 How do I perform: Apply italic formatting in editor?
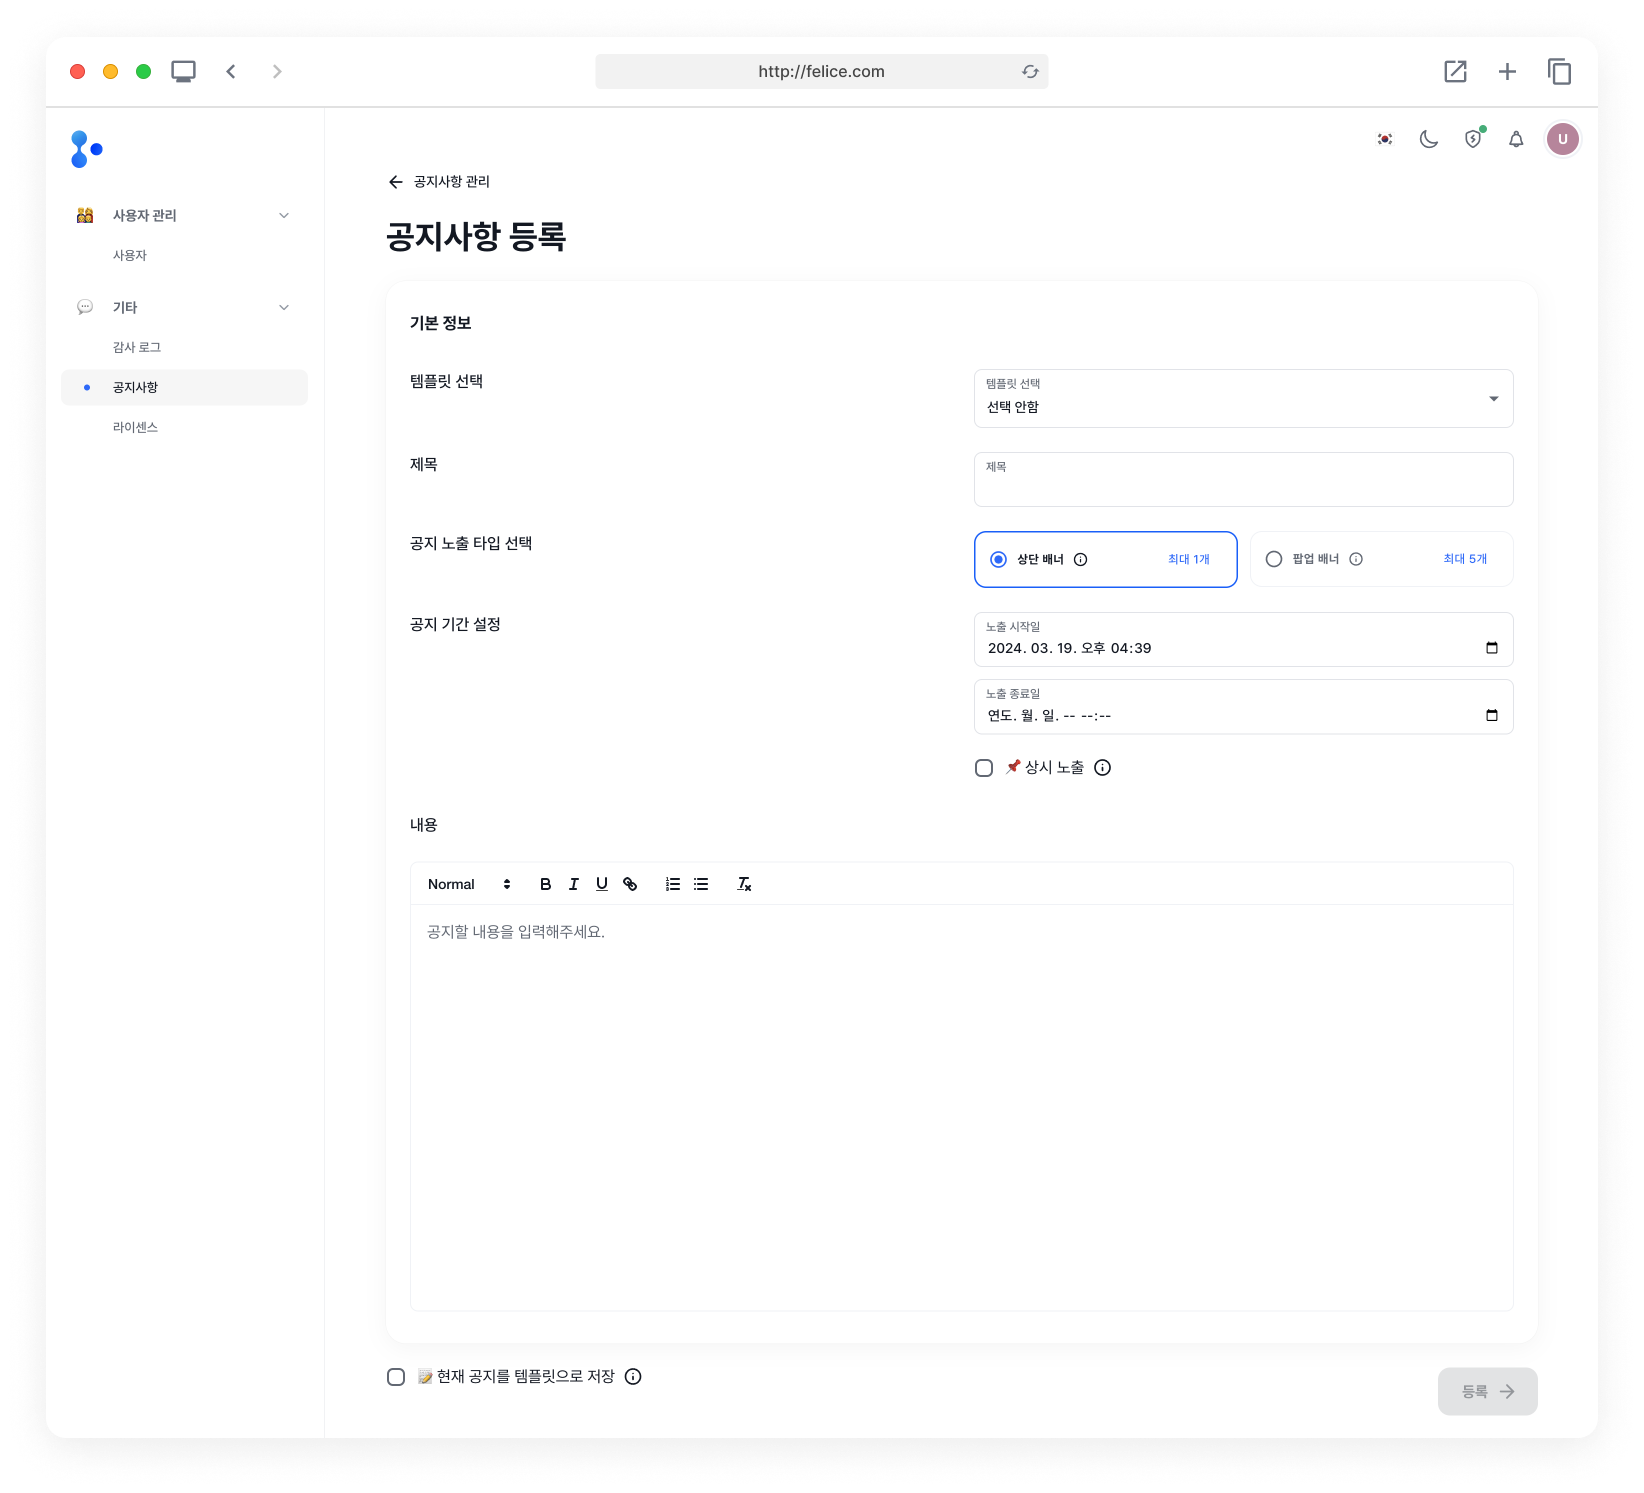[x=573, y=884]
